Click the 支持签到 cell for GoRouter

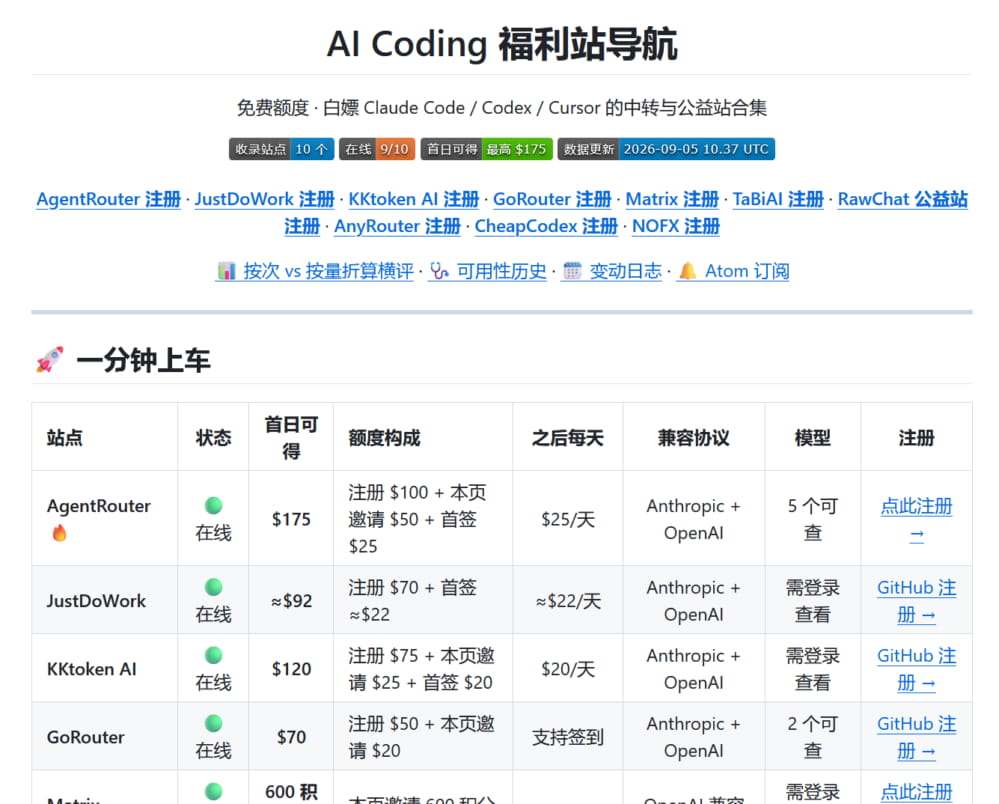click(x=568, y=737)
